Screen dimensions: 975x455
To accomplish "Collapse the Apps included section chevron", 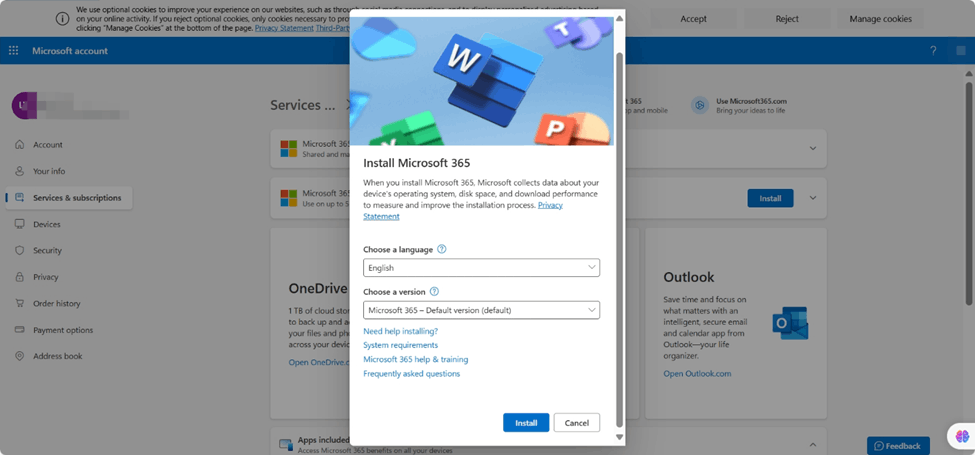I will click(x=813, y=444).
